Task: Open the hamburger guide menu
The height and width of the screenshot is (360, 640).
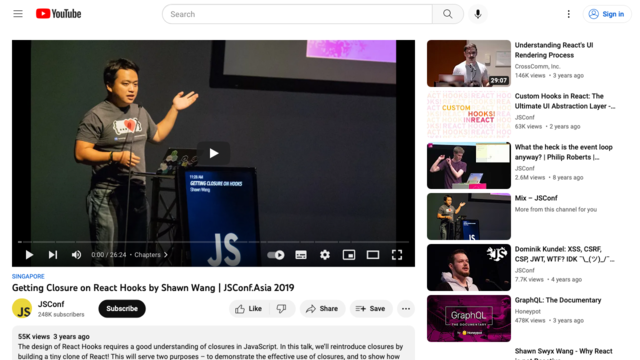Action: pyautogui.click(x=18, y=14)
